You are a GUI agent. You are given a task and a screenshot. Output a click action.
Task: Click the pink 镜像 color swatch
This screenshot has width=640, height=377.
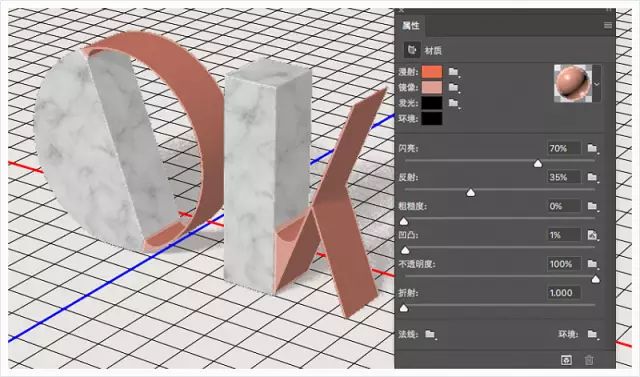point(432,87)
